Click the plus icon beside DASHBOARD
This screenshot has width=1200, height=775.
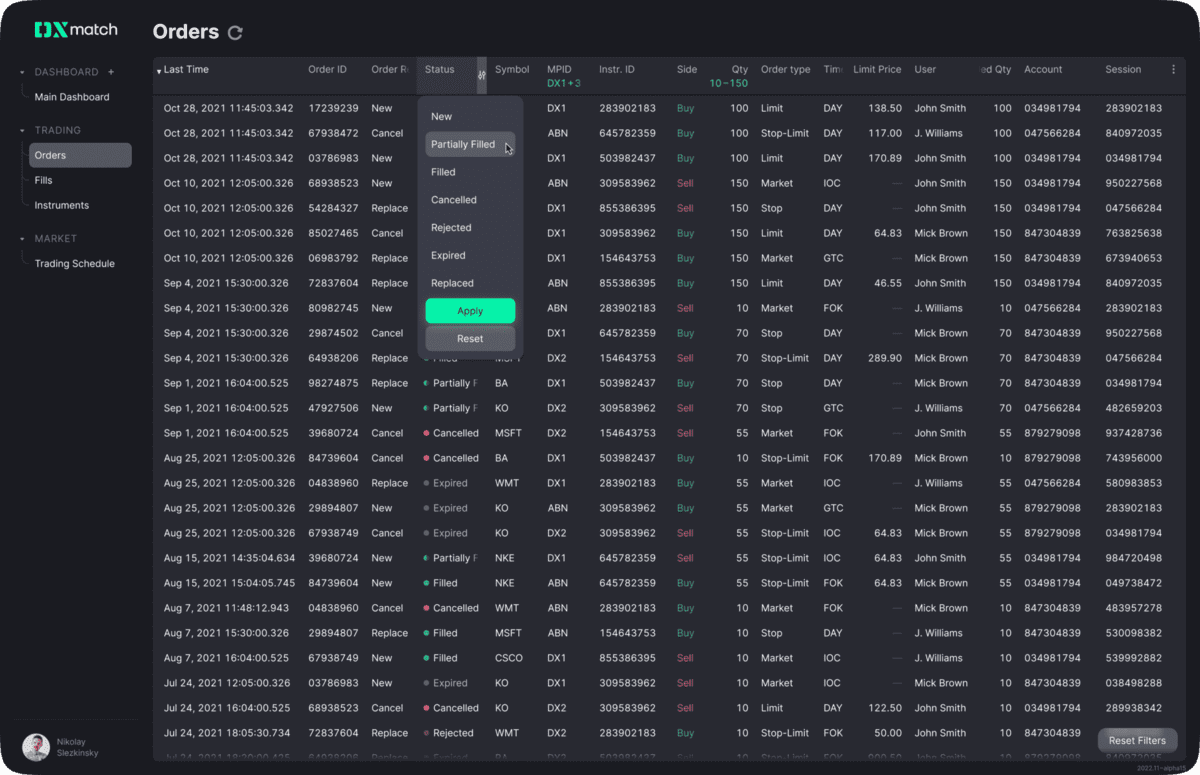(x=110, y=71)
